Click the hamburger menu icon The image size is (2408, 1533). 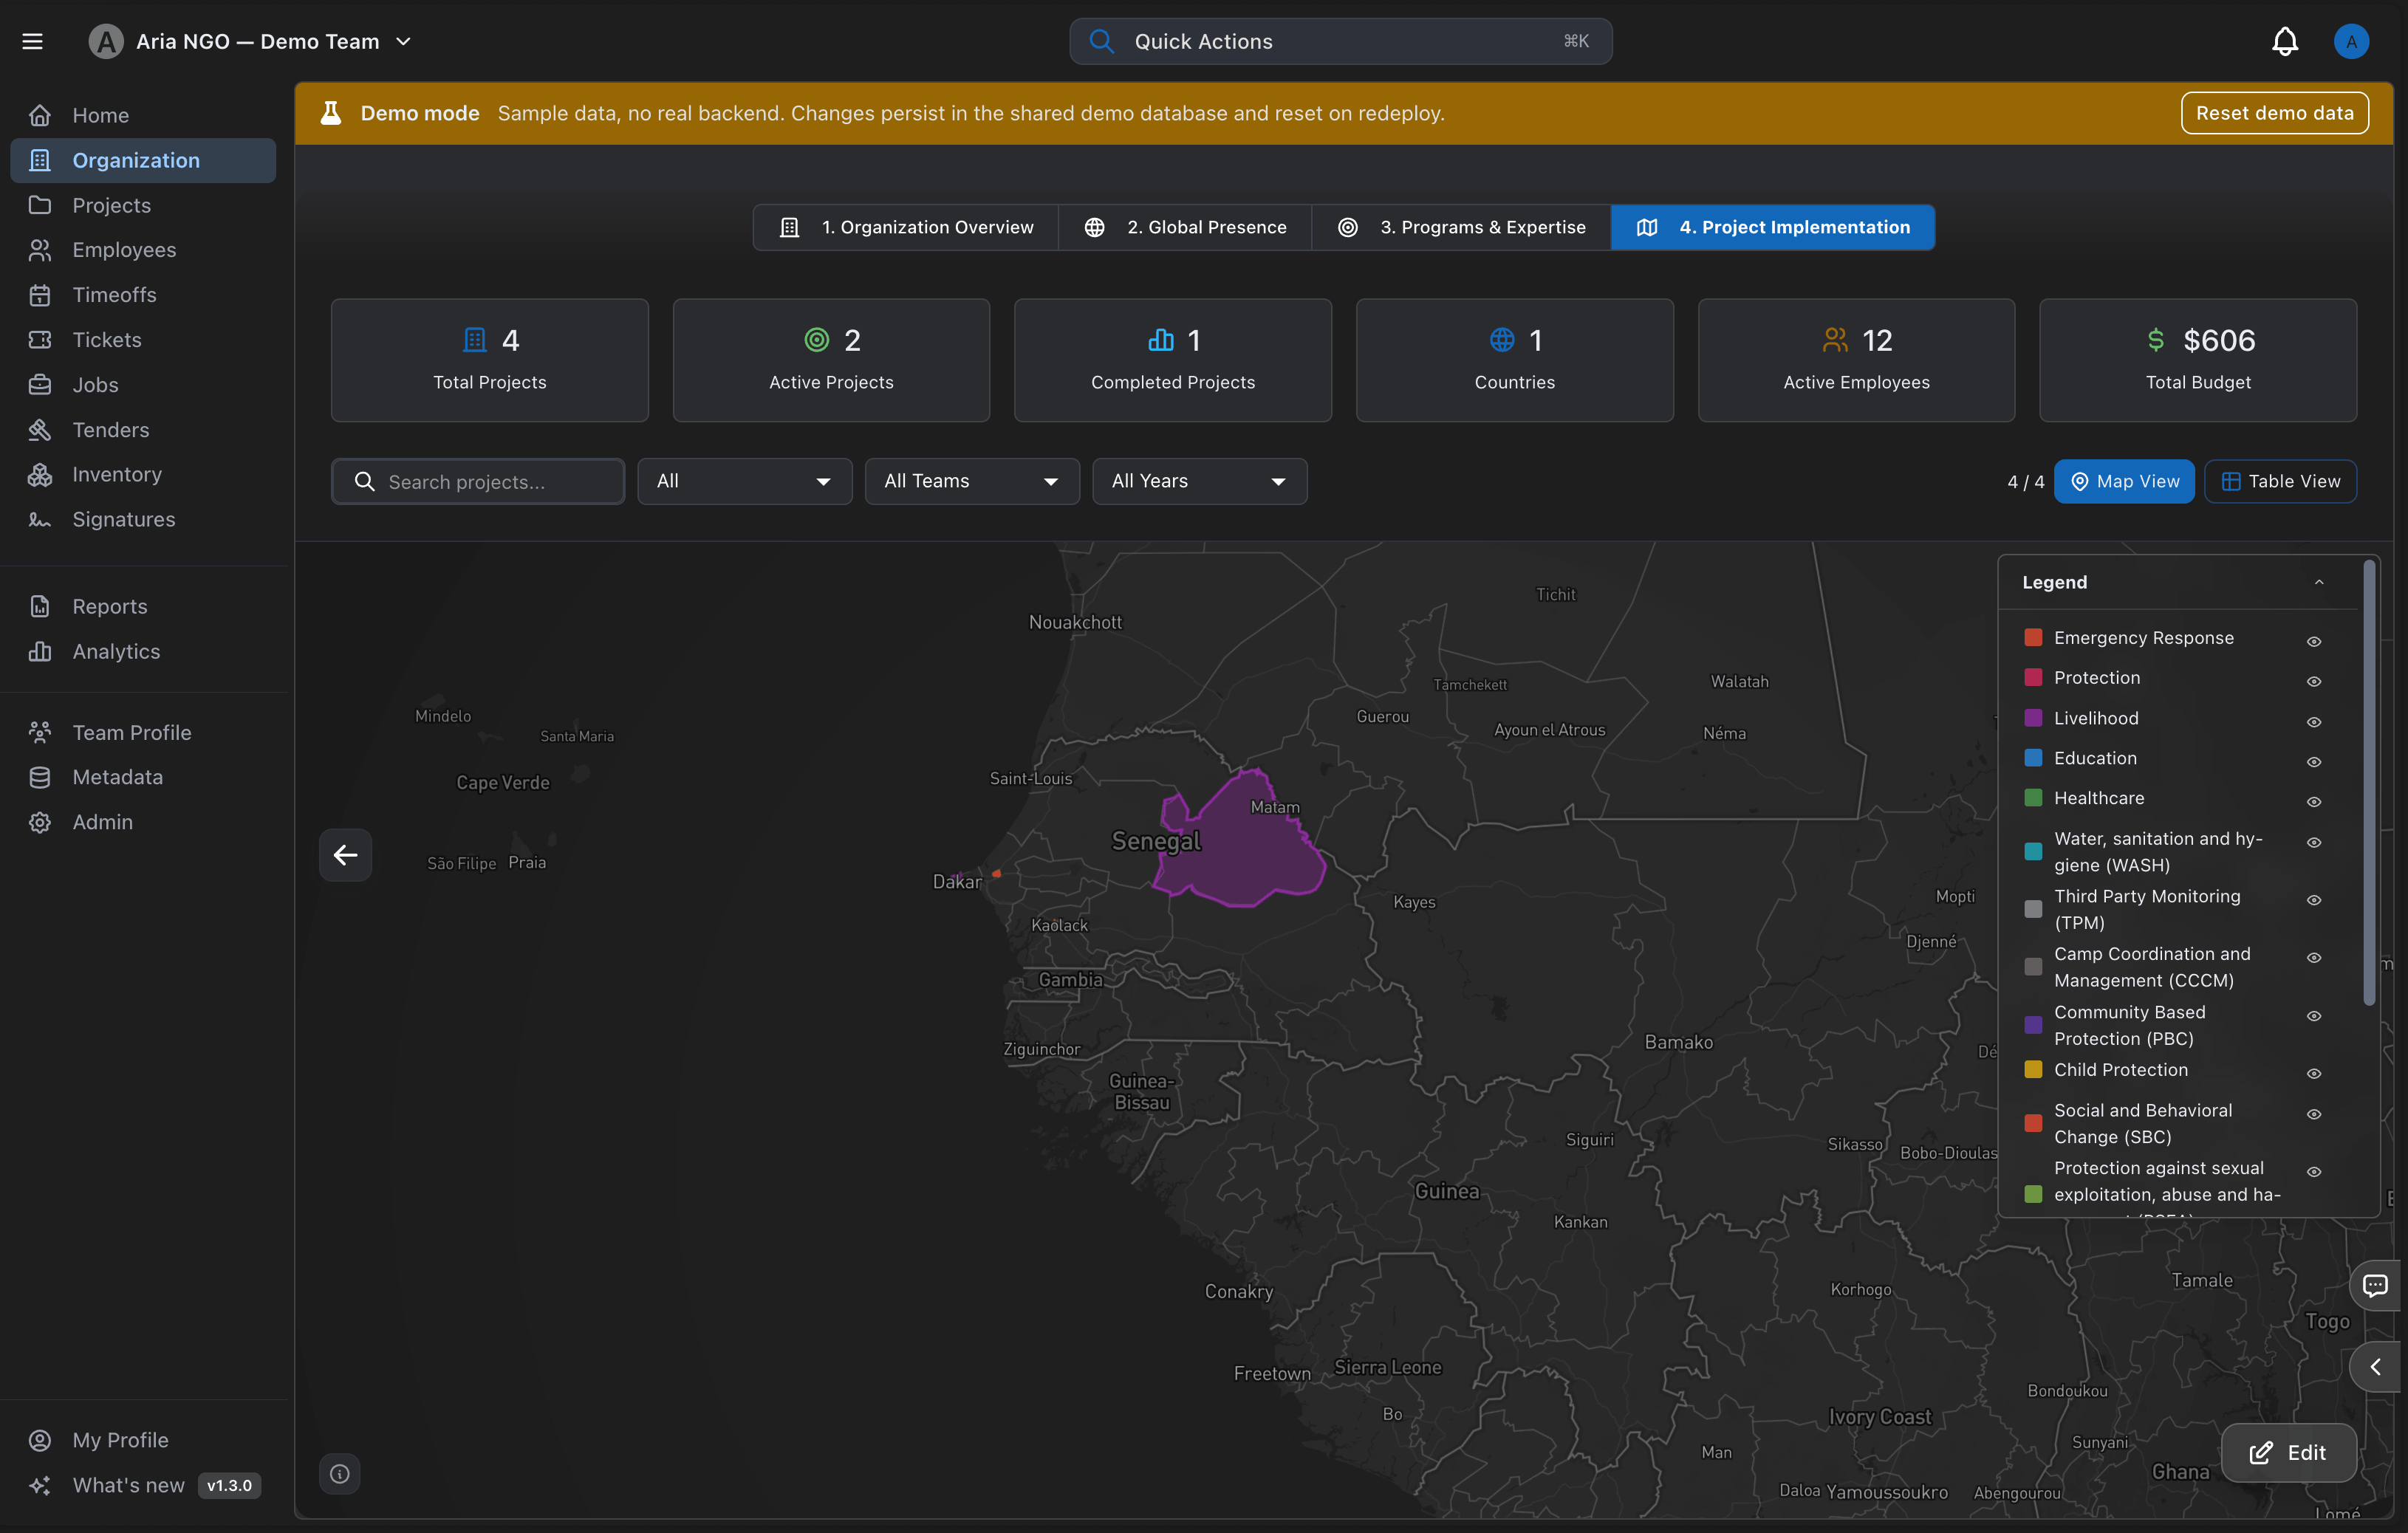32,41
